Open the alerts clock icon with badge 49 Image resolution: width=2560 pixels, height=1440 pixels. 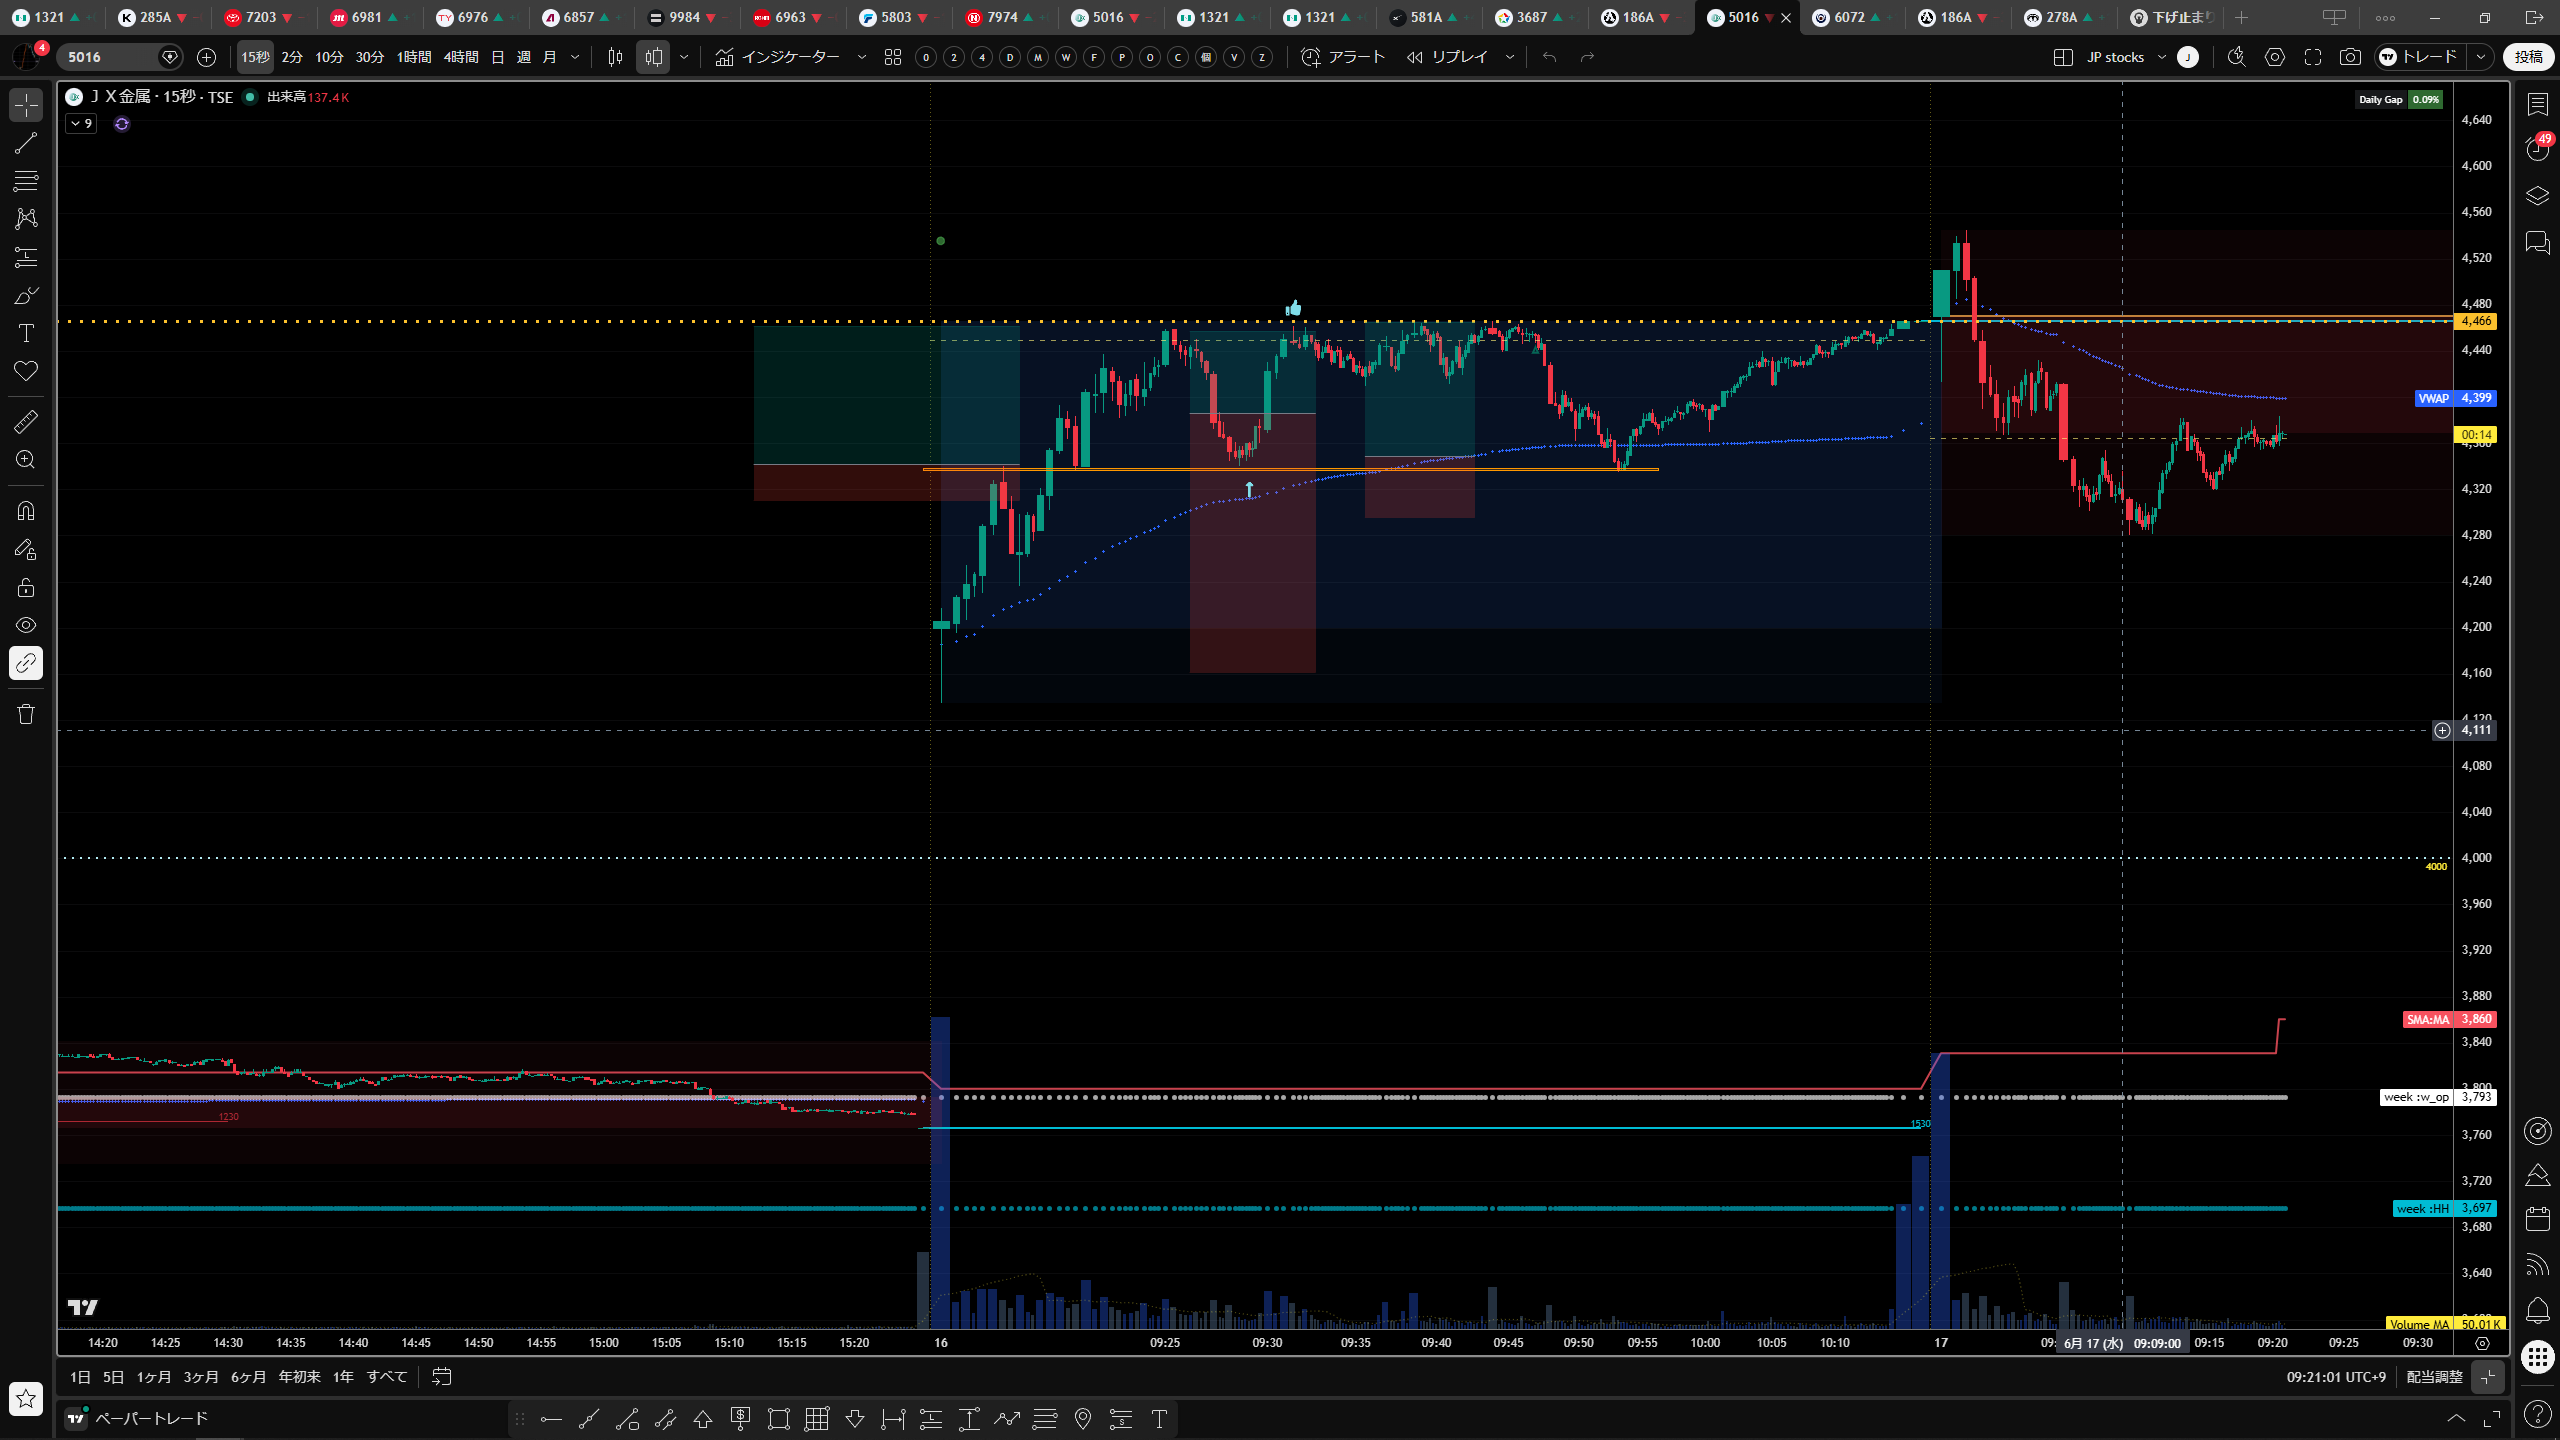tap(2538, 149)
